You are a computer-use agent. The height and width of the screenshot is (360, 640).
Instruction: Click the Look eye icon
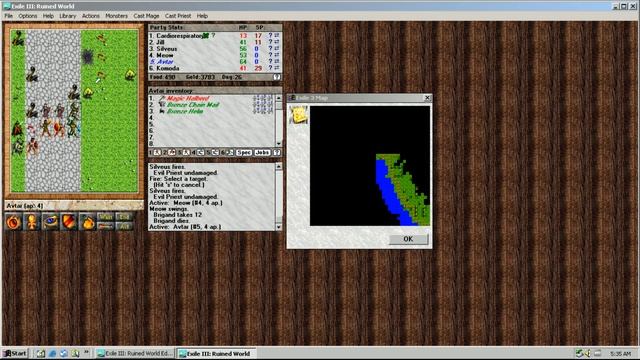51,222
